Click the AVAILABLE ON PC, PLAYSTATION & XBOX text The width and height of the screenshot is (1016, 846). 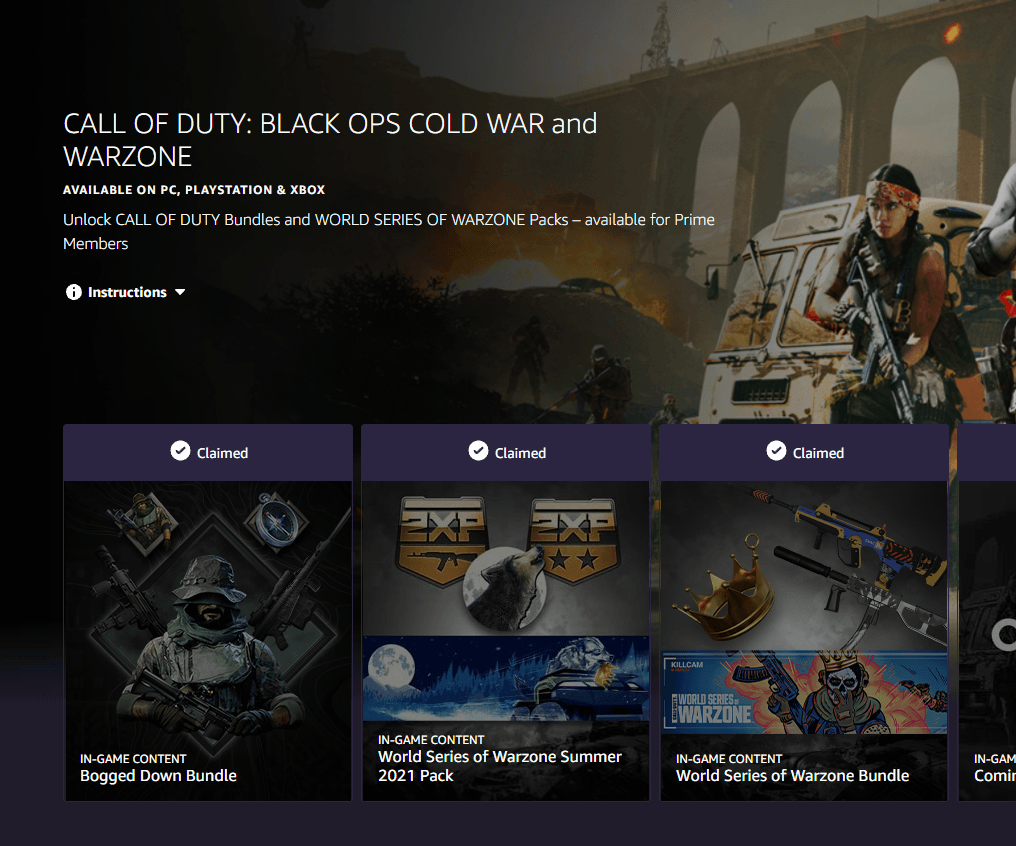pos(194,190)
